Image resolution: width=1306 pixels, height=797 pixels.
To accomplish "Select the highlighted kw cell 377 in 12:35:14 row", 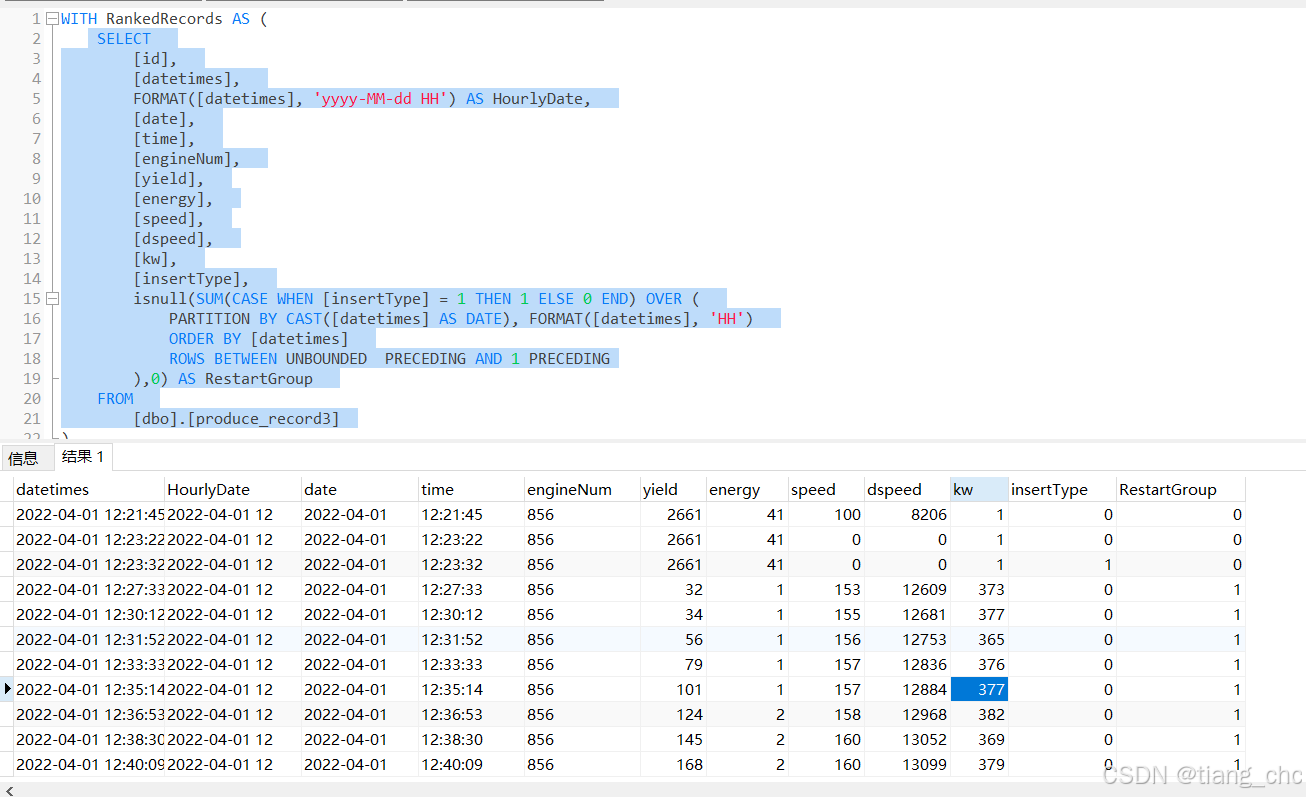I will [979, 689].
